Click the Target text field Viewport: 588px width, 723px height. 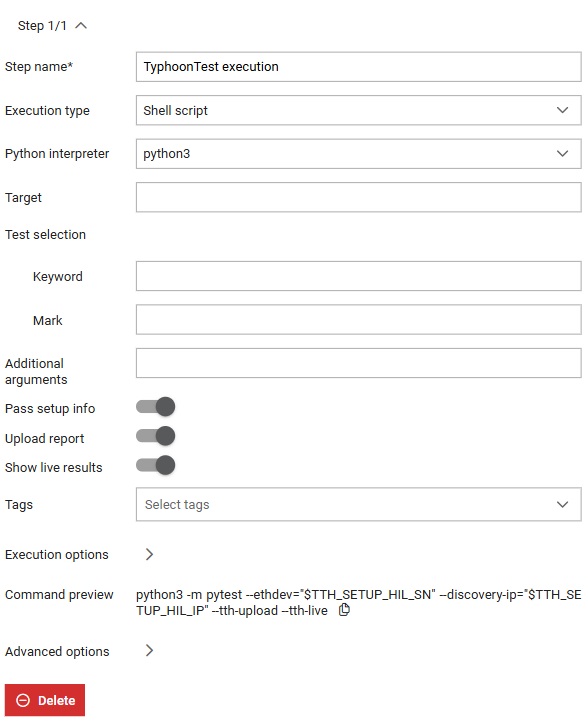[358, 197]
